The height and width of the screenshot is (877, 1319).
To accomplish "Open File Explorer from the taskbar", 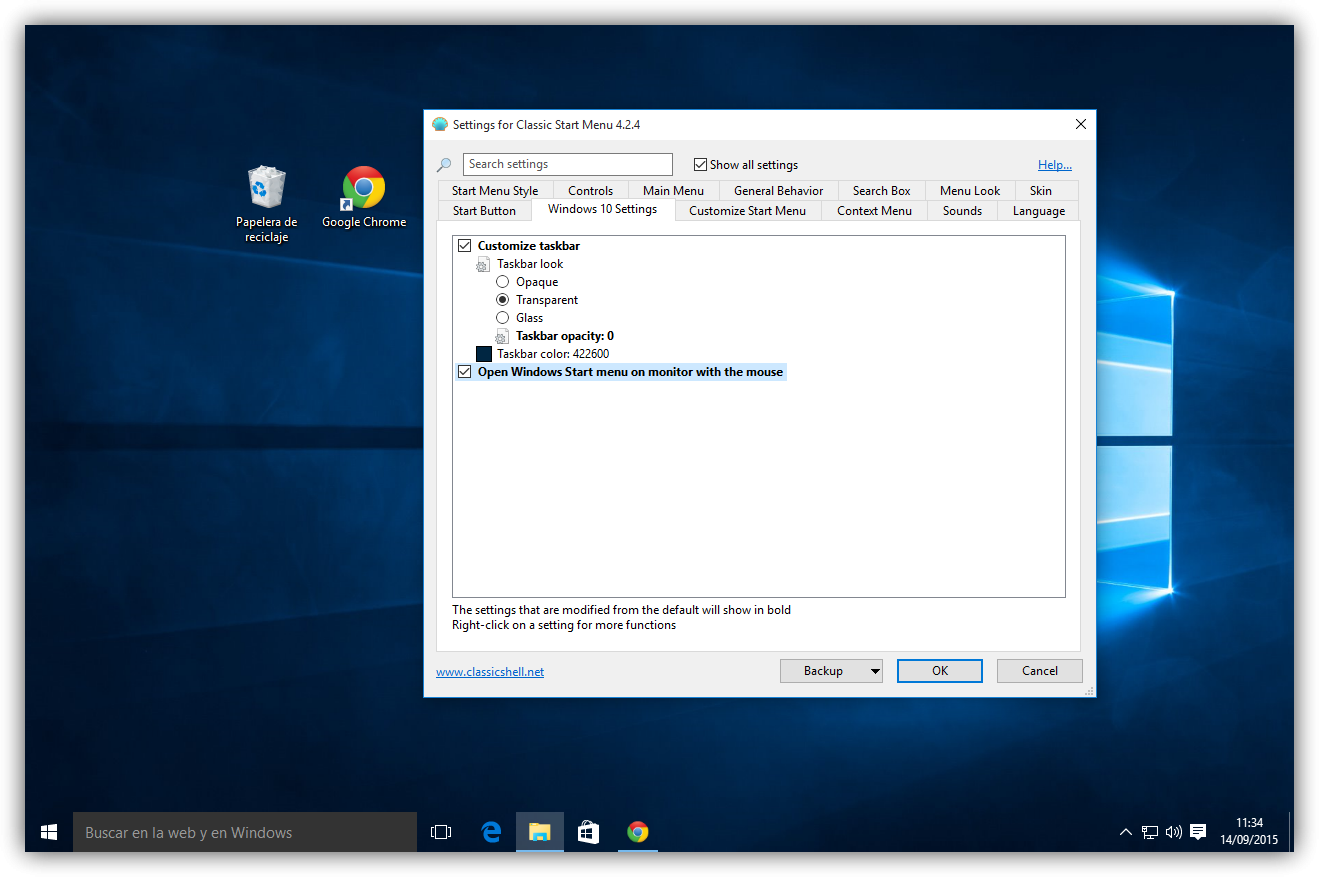I will coord(540,832).
